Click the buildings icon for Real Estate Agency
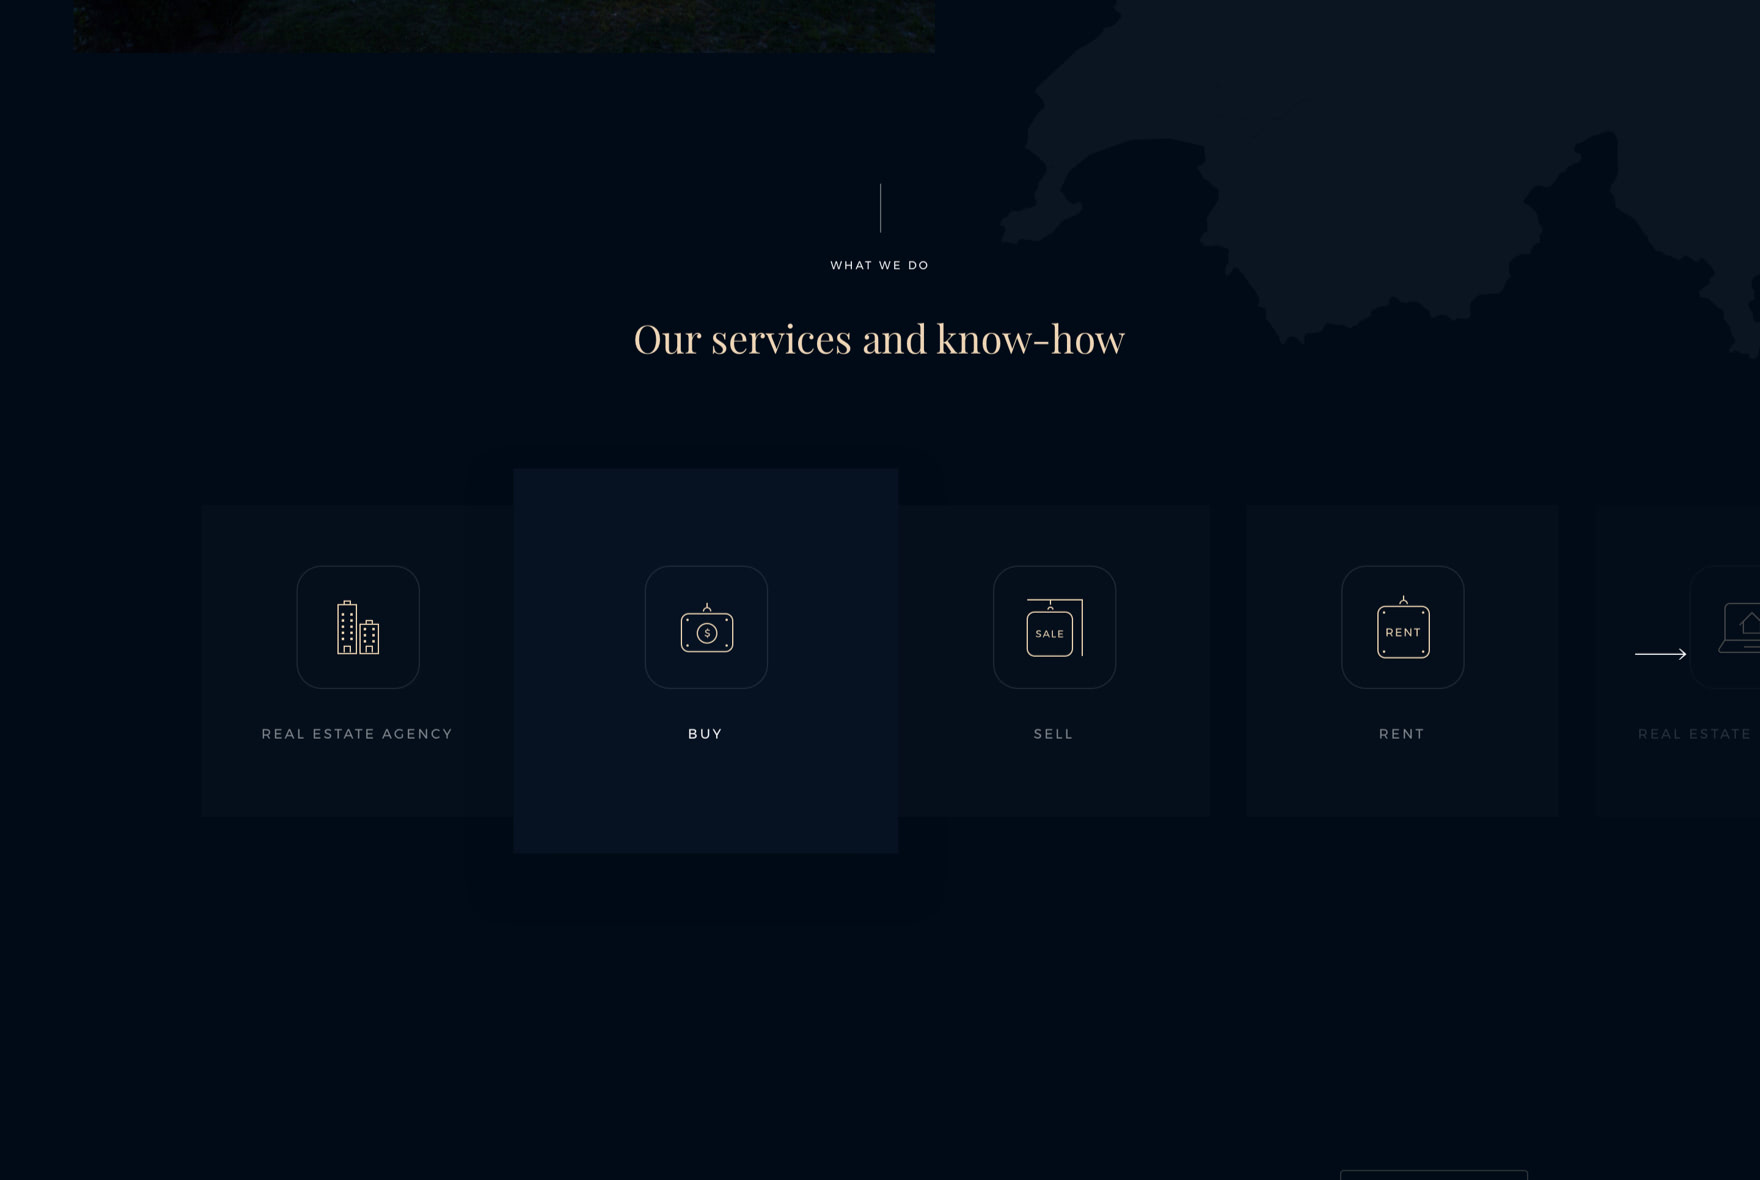 358,627
